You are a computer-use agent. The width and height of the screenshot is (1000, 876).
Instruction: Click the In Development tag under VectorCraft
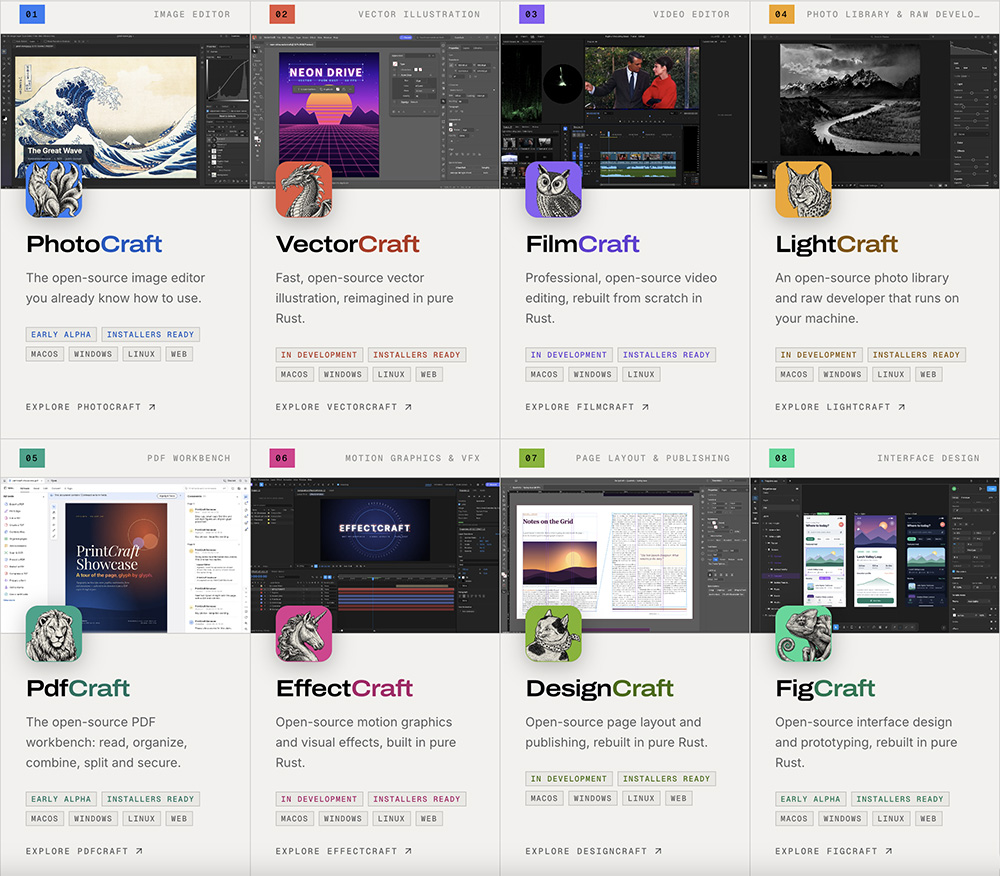coord(320,355)
